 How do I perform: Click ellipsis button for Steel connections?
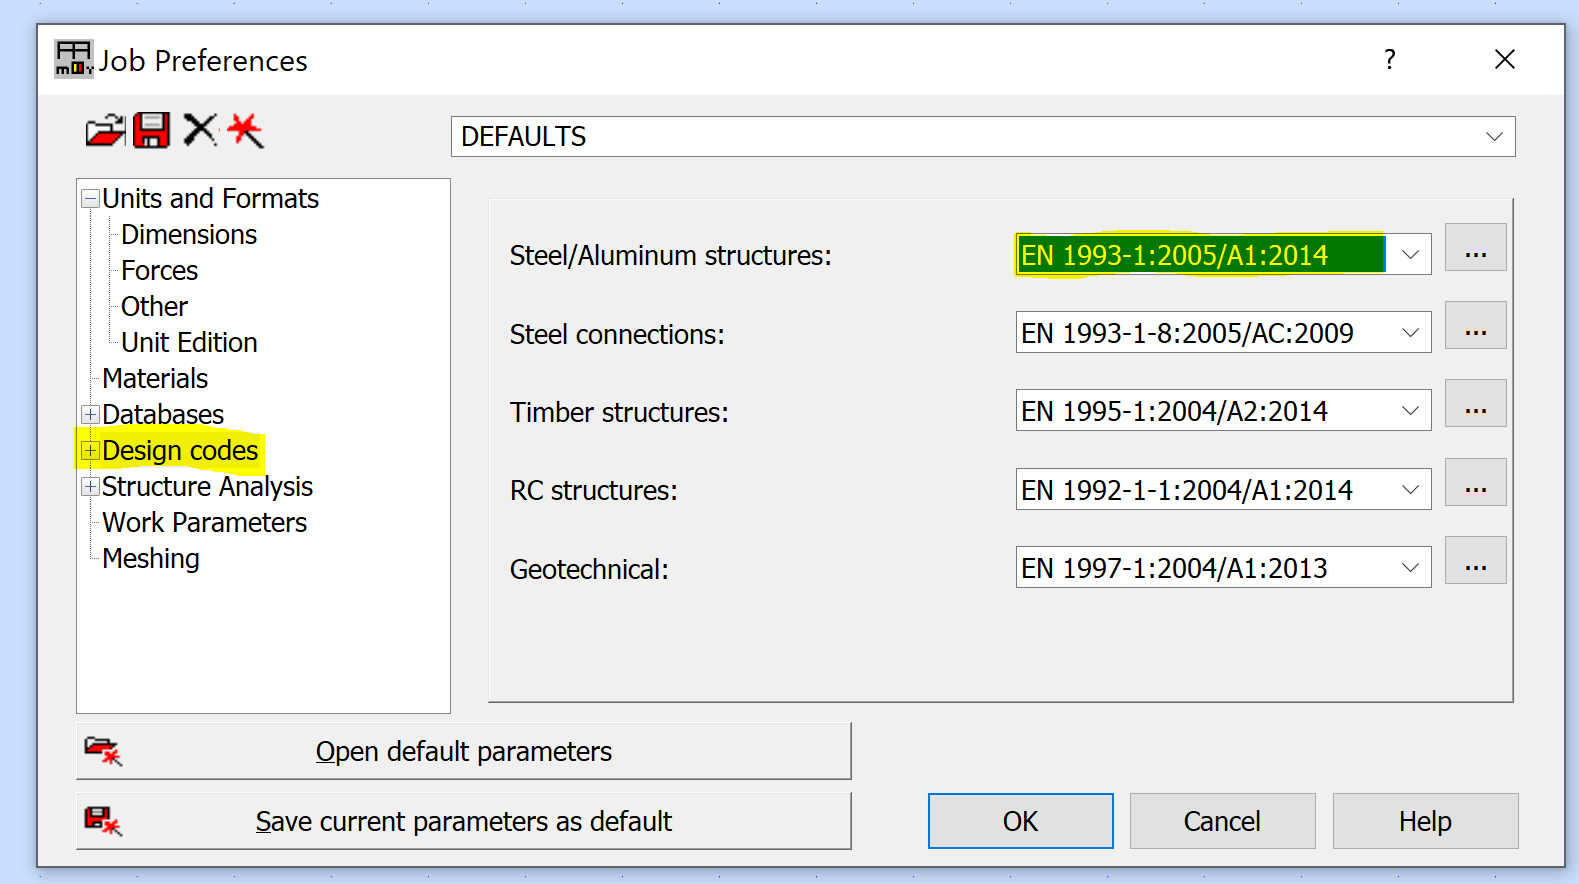(1475, 325)
